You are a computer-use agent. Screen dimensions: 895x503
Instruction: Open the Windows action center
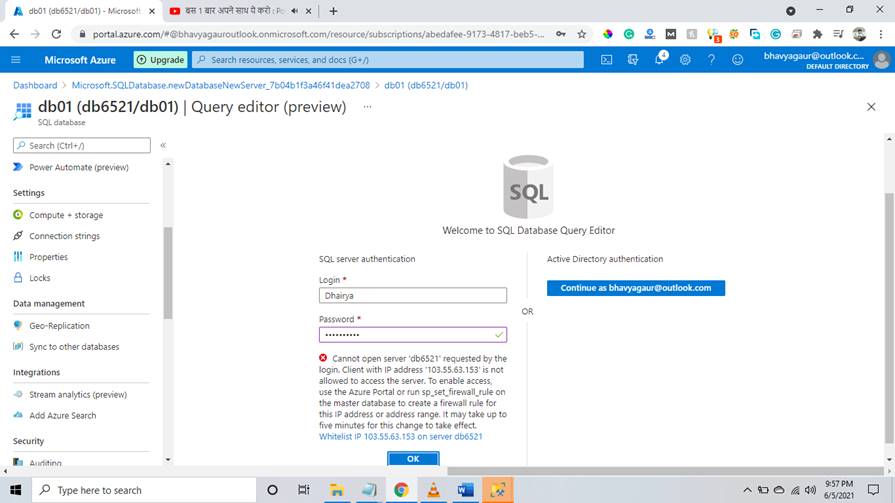pyautogui.click(x=873, y=490)
